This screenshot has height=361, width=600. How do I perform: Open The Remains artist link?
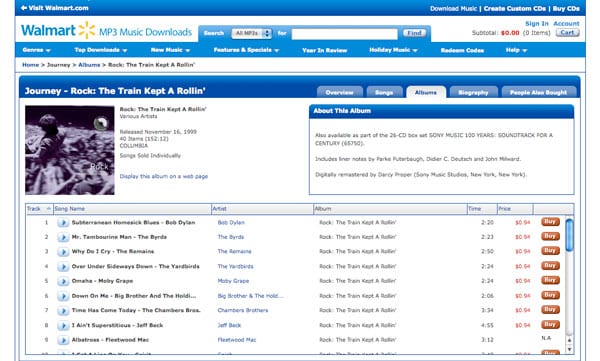point(235,252)
